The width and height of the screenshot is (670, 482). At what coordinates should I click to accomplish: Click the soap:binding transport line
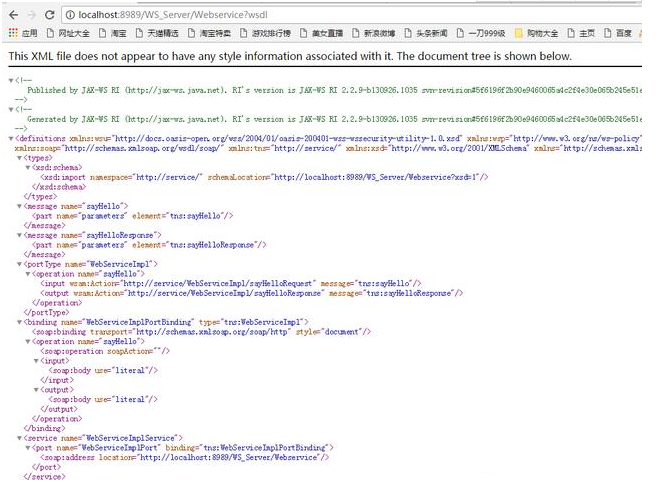click(x=201, y=332)
